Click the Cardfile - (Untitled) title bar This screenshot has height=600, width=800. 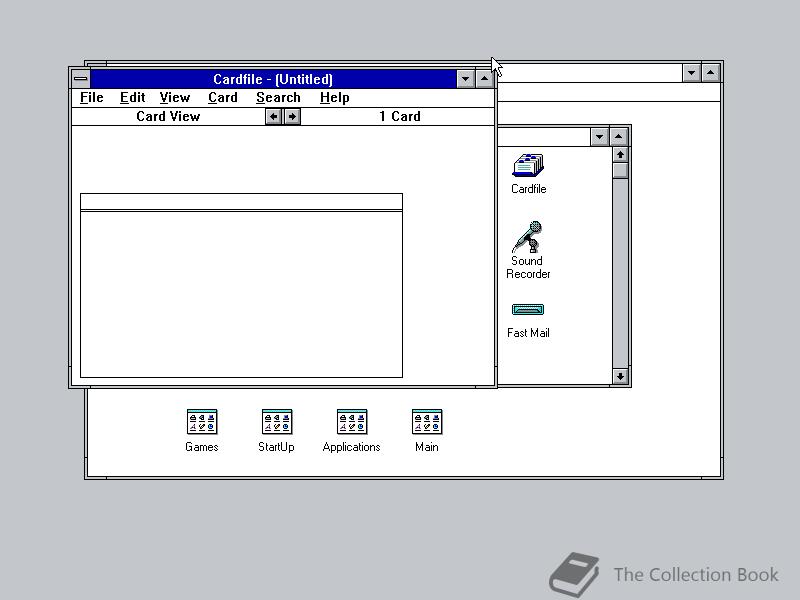(x=273, y=79)
